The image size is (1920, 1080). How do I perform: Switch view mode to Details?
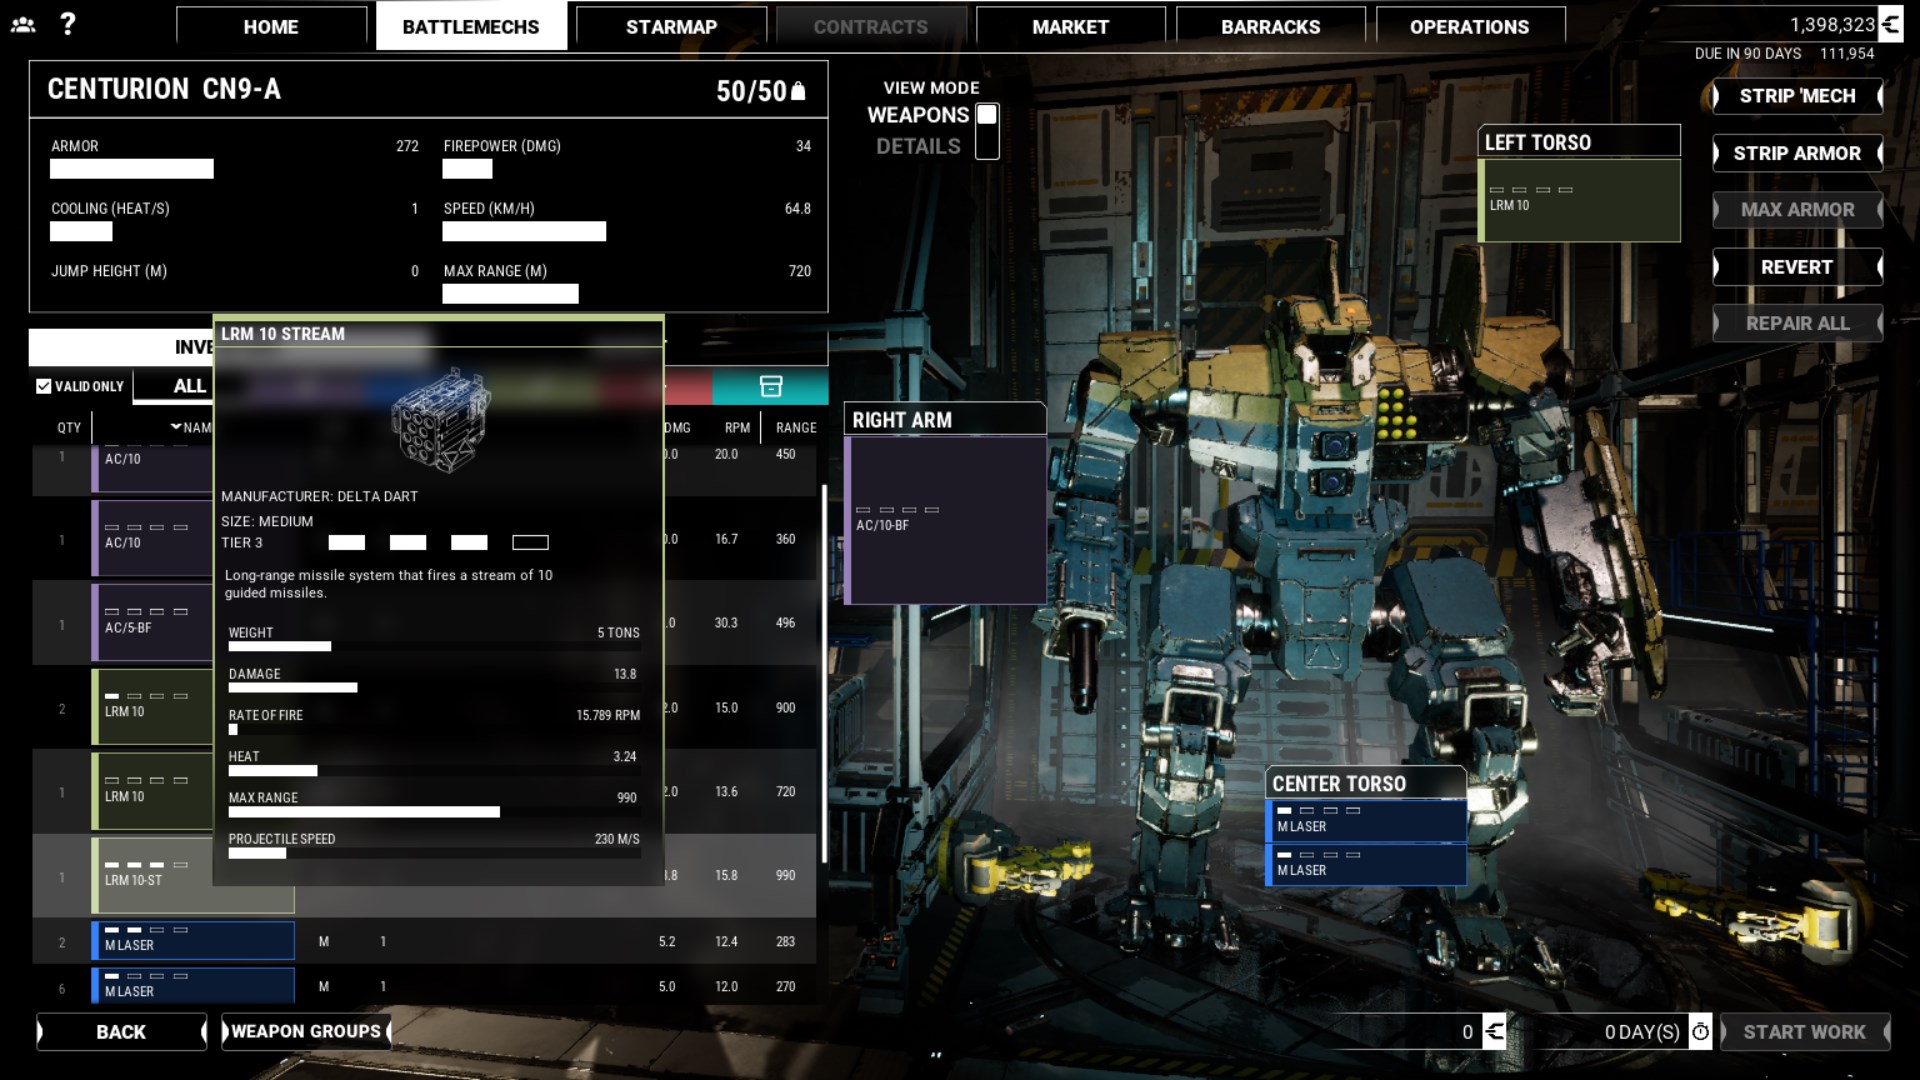point(917,147)
